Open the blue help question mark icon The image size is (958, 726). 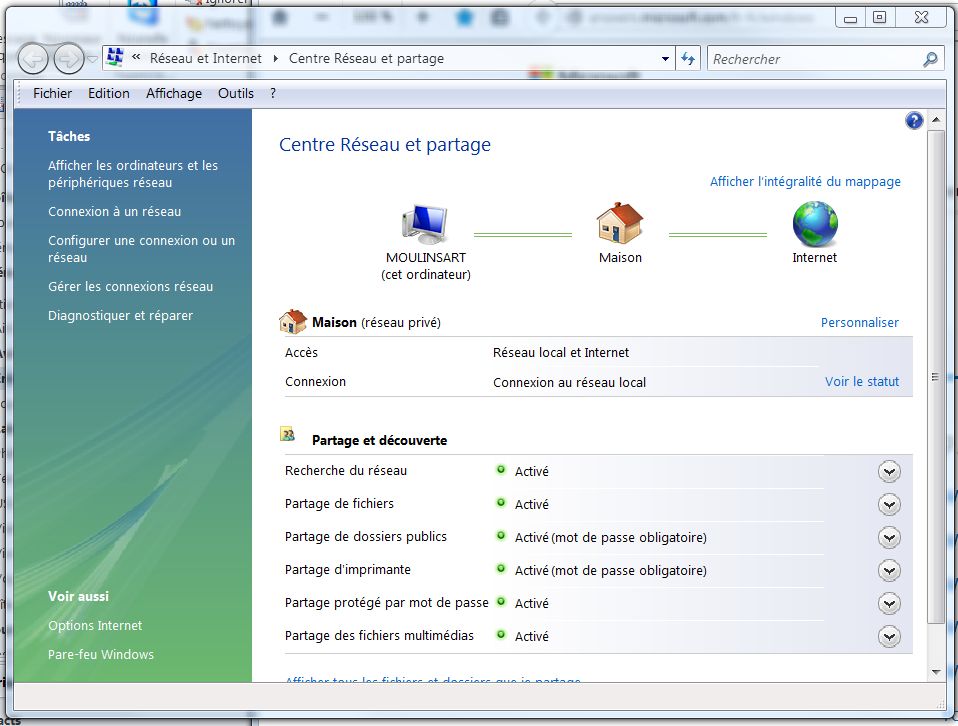coord(913,120)
